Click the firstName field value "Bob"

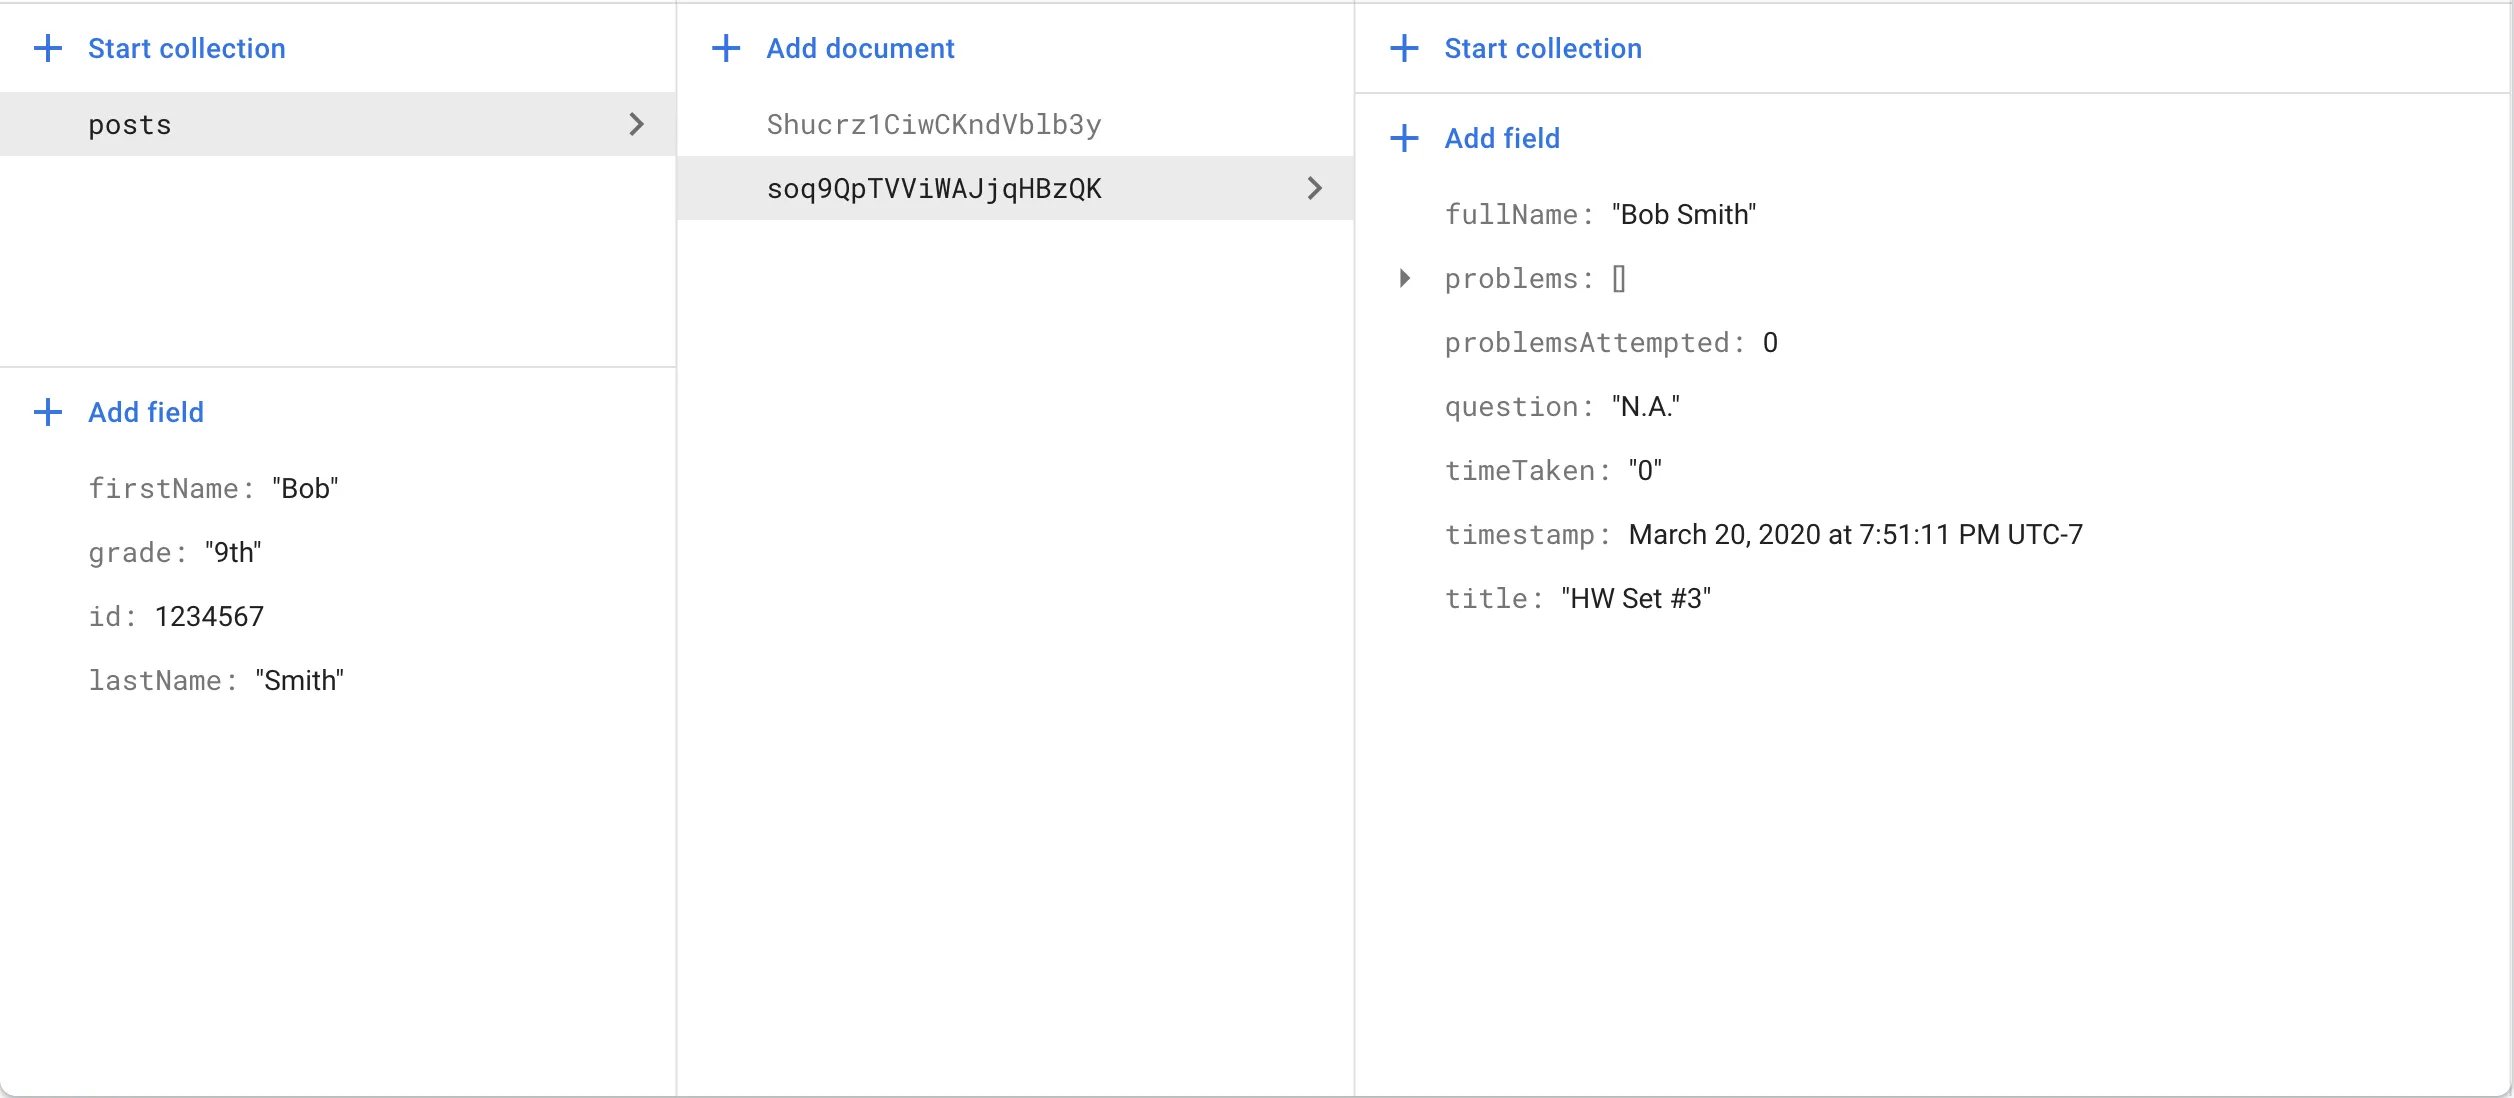[x=305, y=489]
